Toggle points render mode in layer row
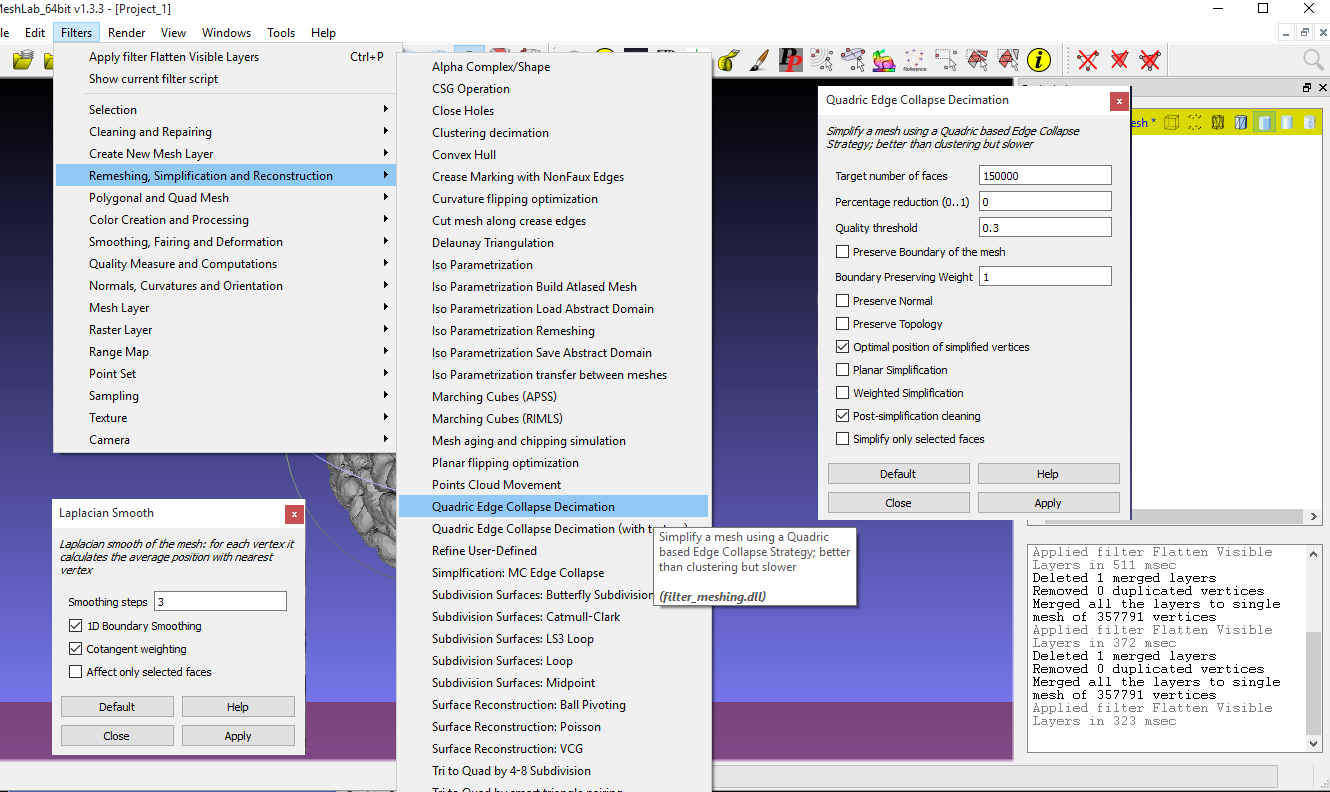 click(x=1194, y=122)
